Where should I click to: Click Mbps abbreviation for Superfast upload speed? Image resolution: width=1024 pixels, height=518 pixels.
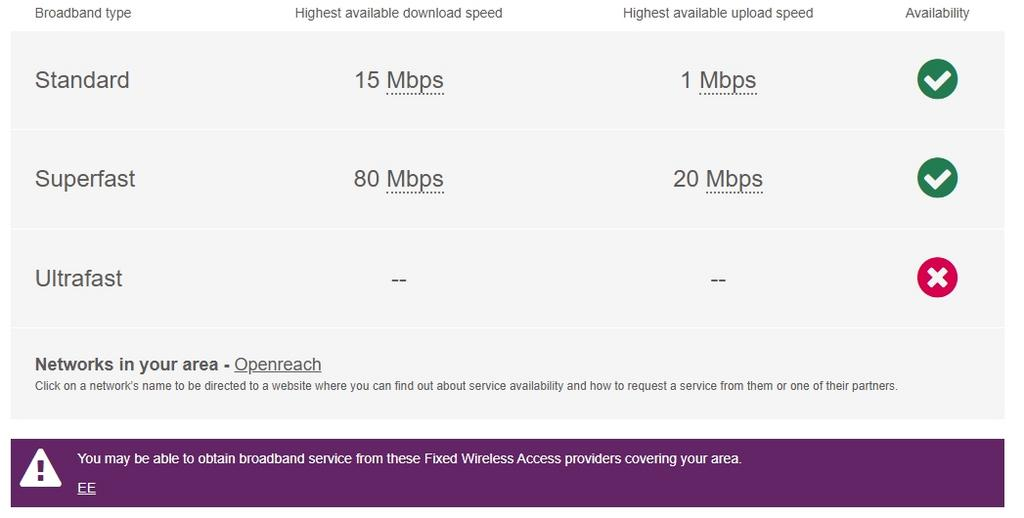point(734,179)
